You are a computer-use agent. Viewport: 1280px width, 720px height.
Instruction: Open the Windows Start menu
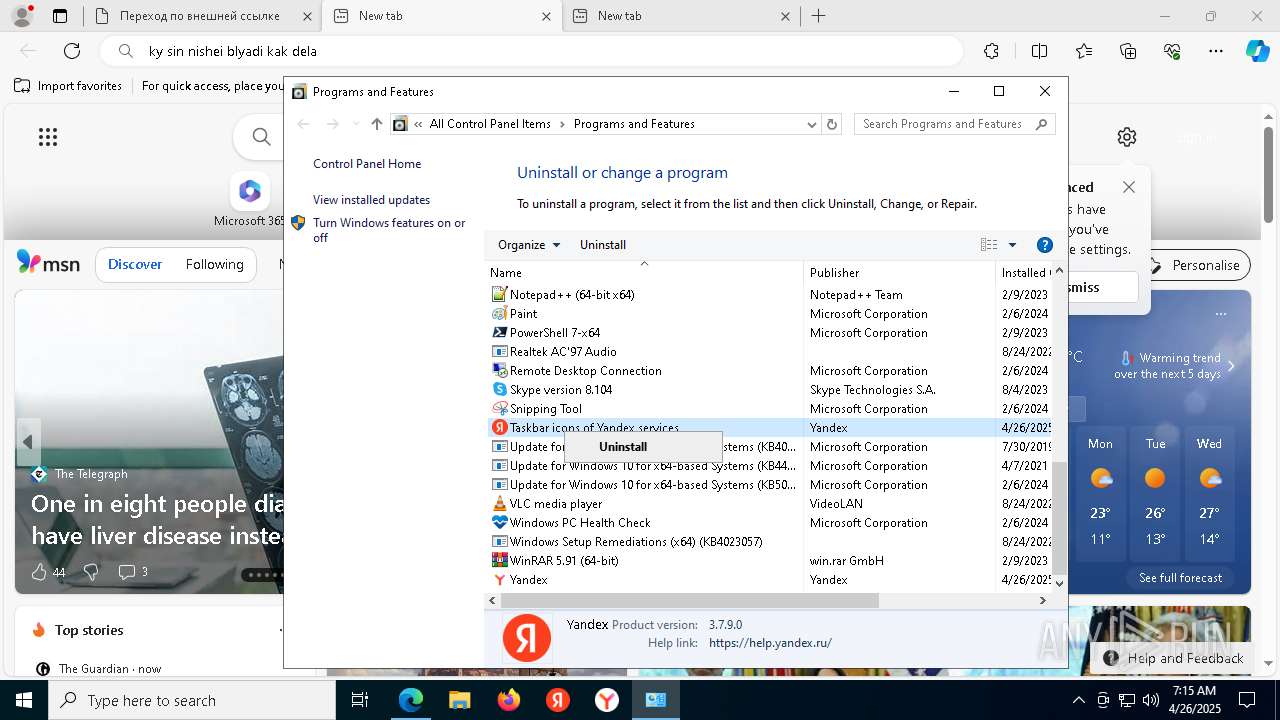point(24,700)
